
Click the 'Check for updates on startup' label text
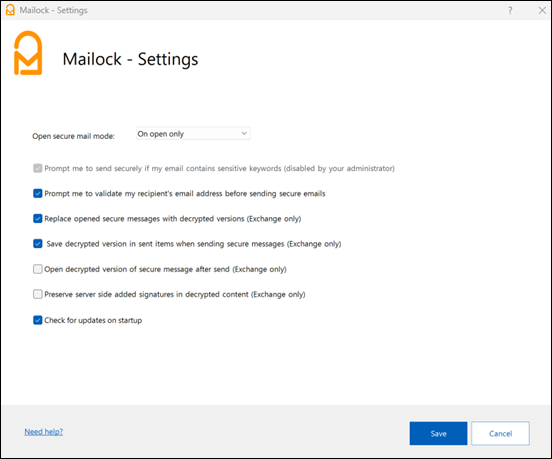(x=93, y=320)
